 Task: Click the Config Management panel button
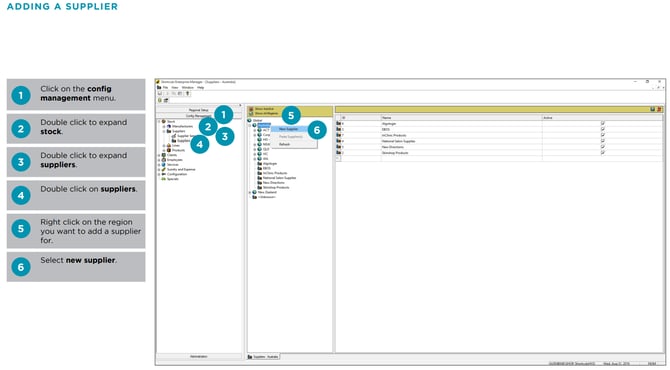(x=199, y=116)
